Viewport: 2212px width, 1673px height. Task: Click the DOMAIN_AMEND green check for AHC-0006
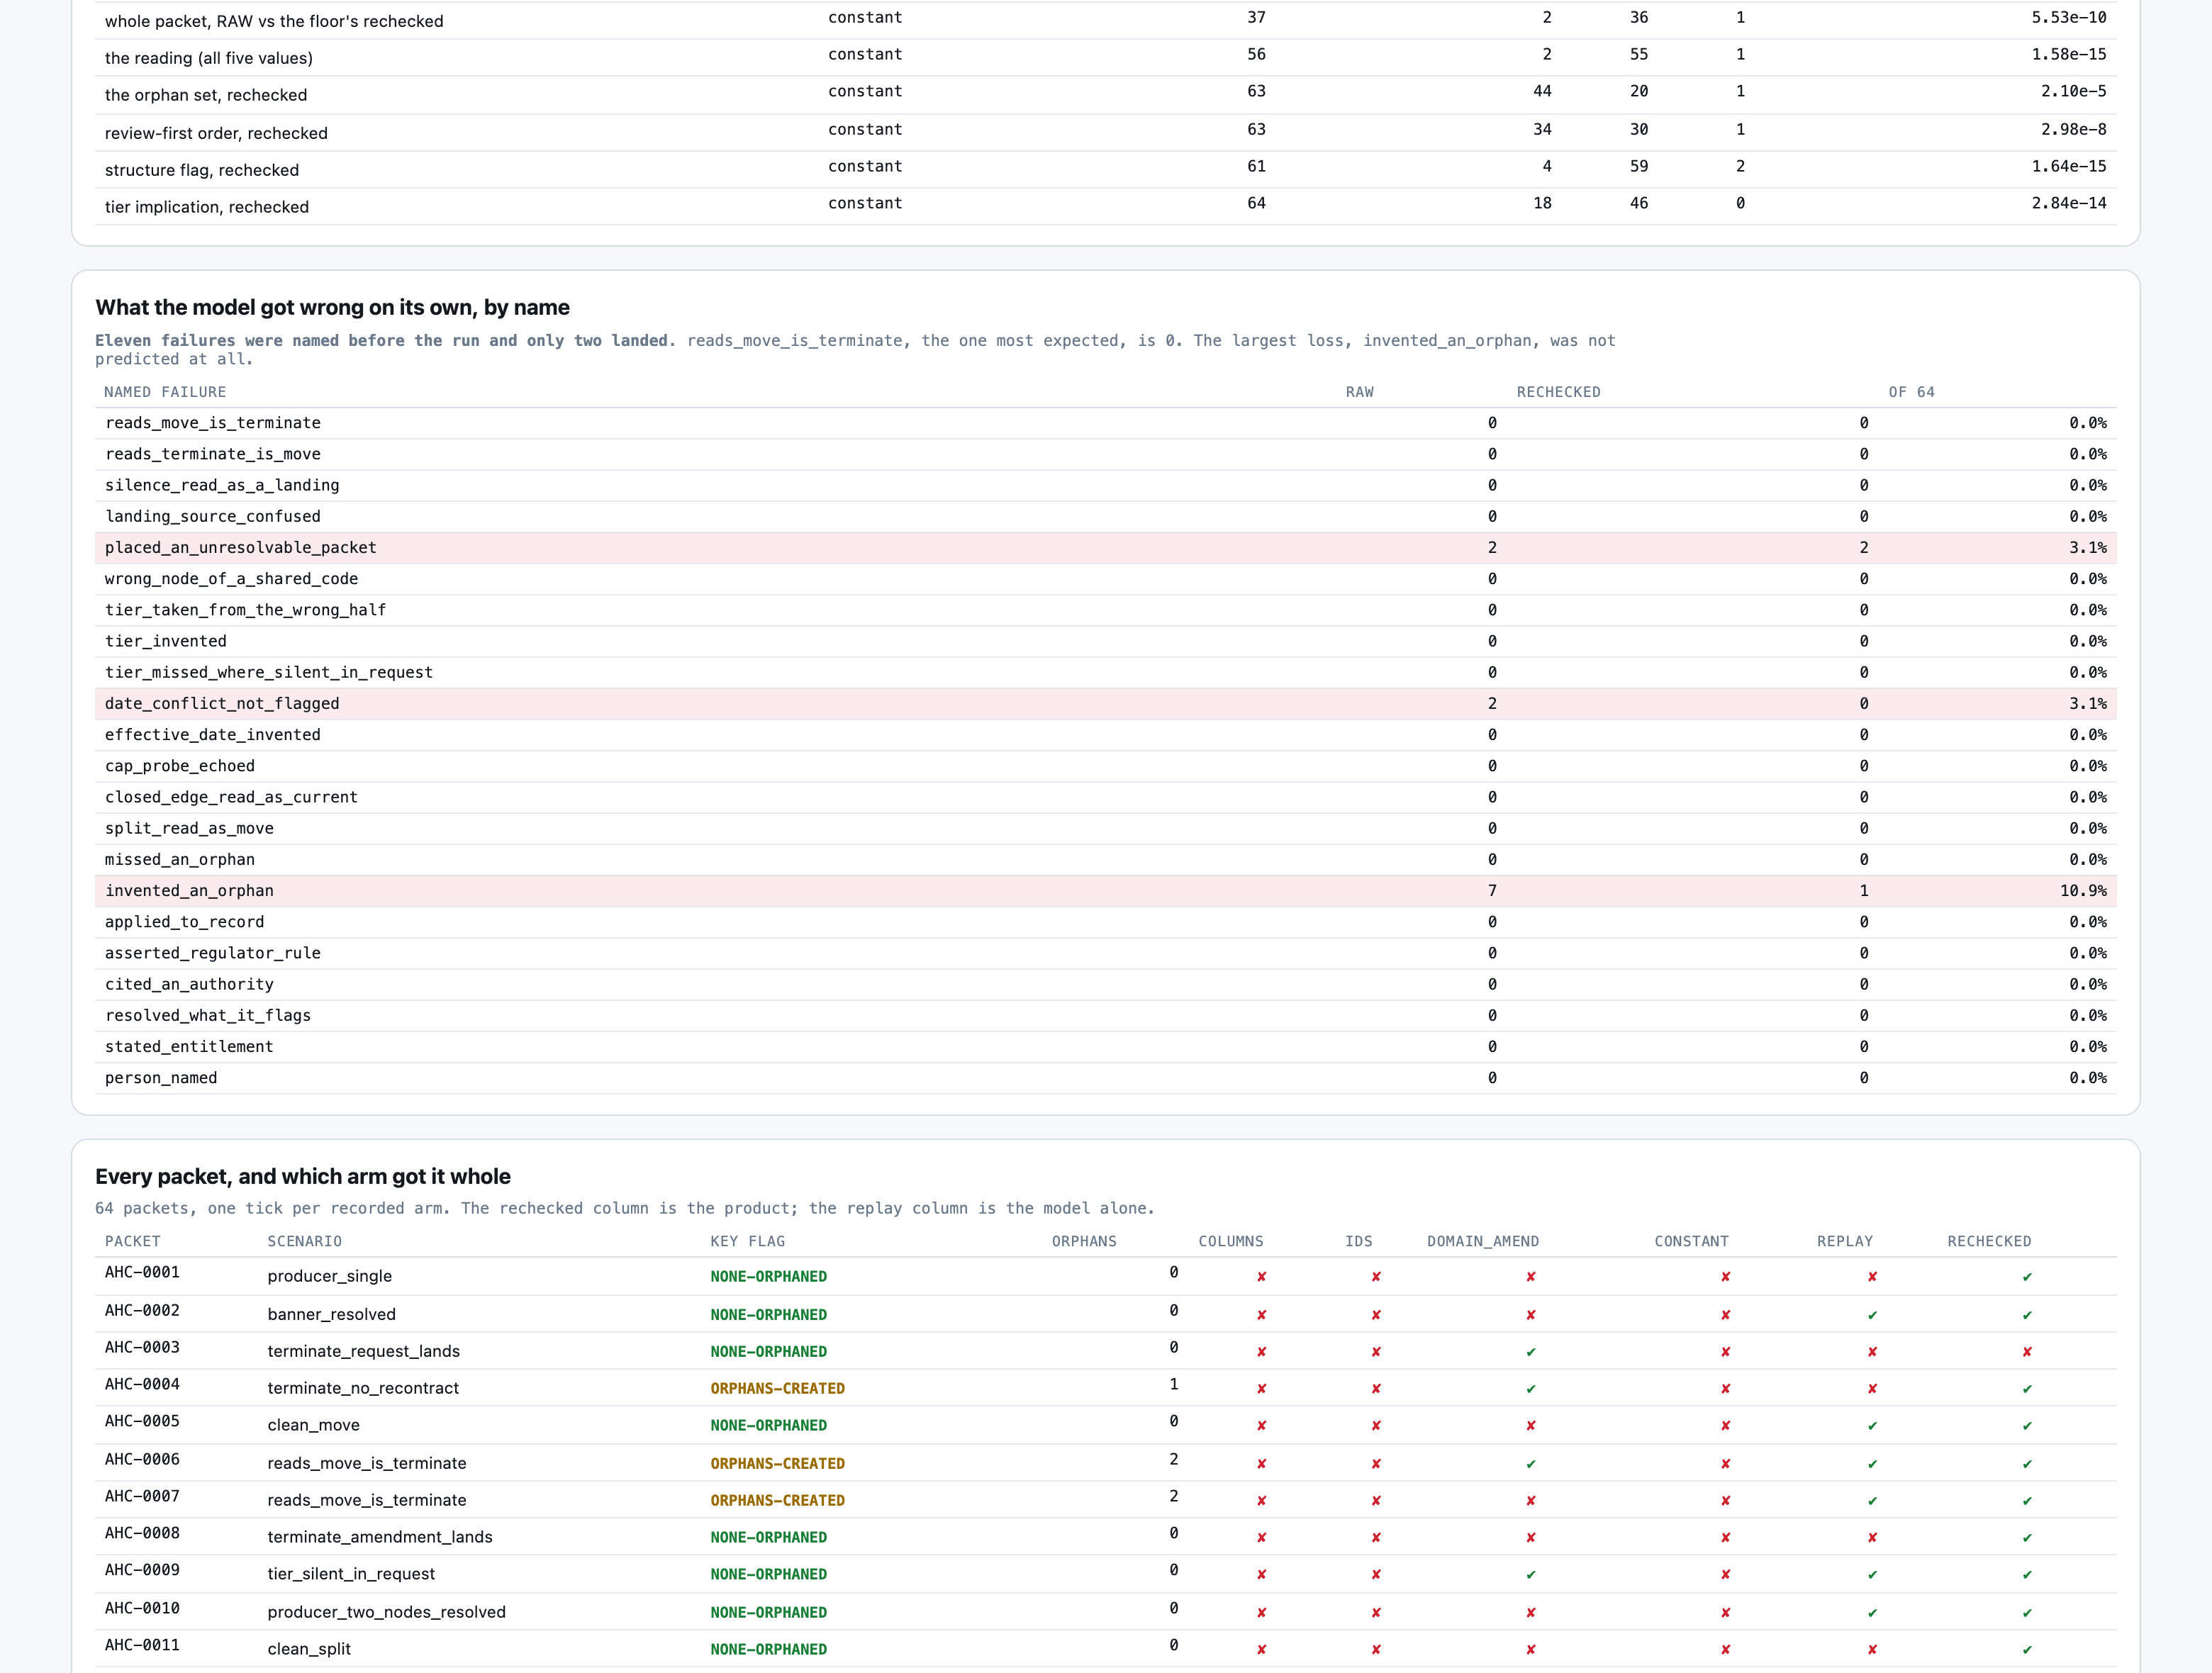point(1531,1464)
